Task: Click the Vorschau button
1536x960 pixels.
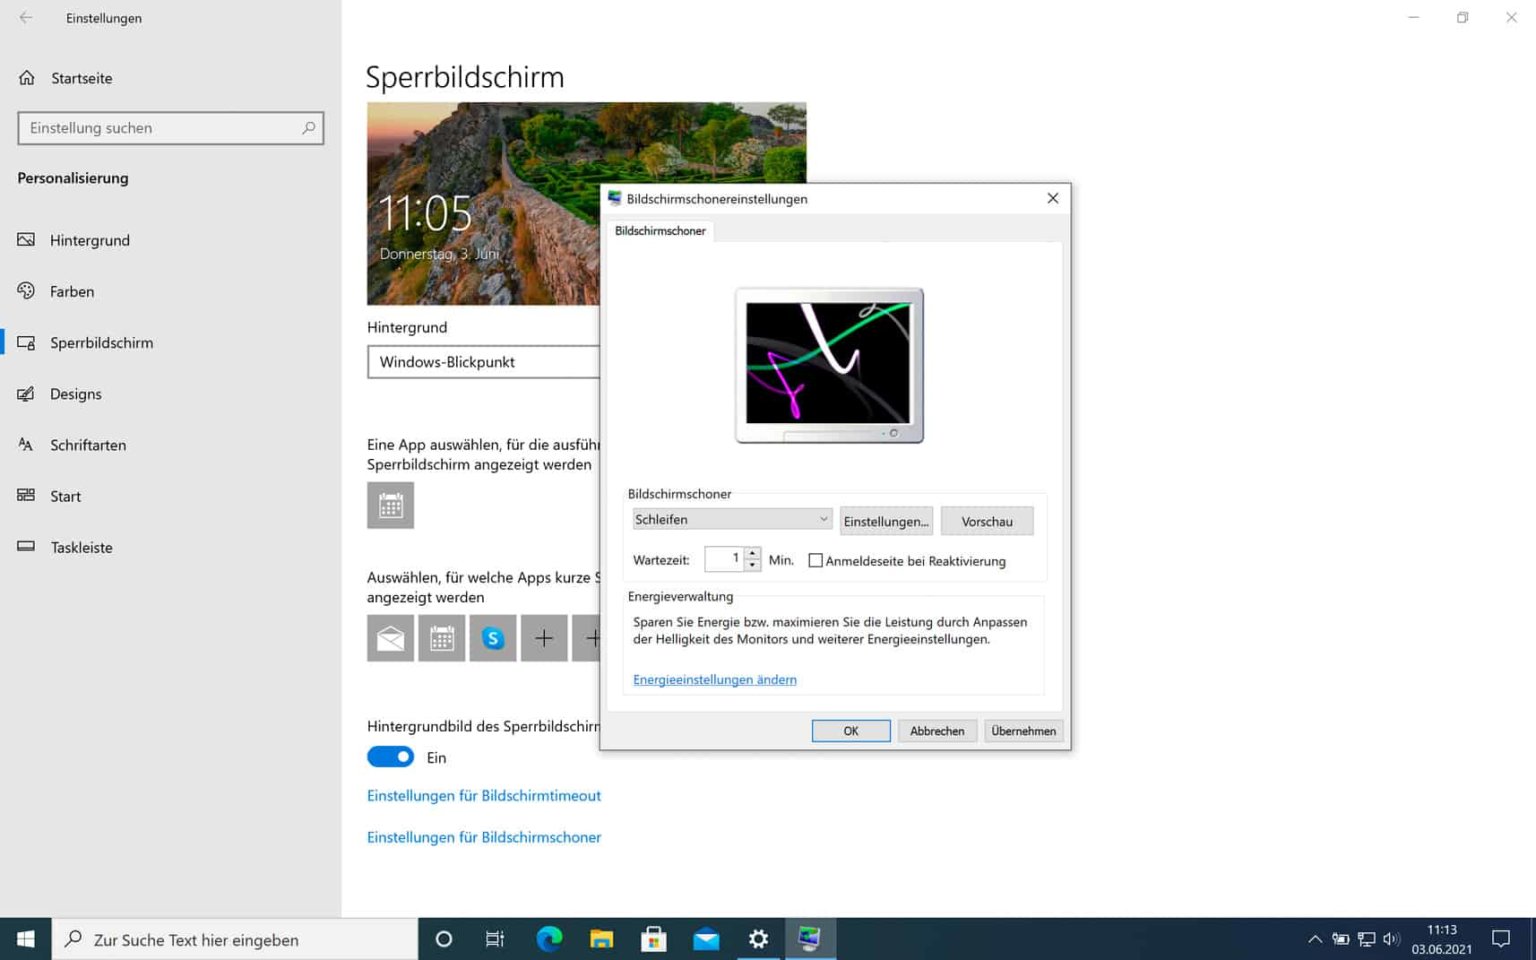Action: point(986,520)
